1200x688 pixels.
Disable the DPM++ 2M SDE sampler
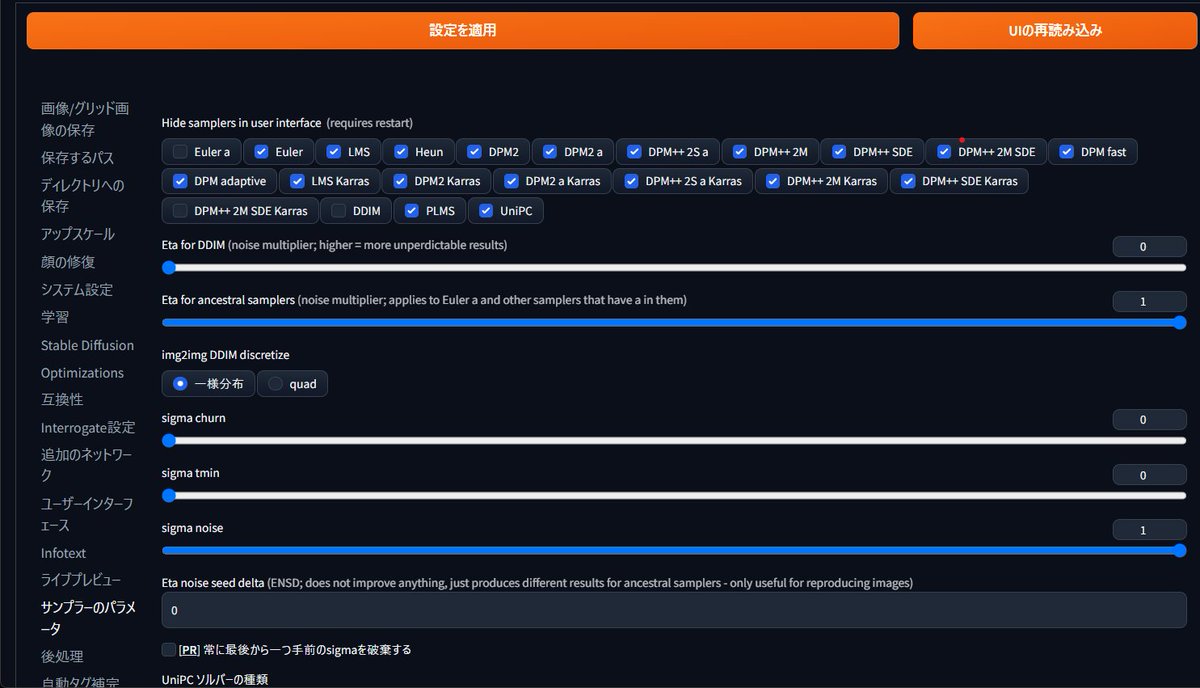coord(942,151)
